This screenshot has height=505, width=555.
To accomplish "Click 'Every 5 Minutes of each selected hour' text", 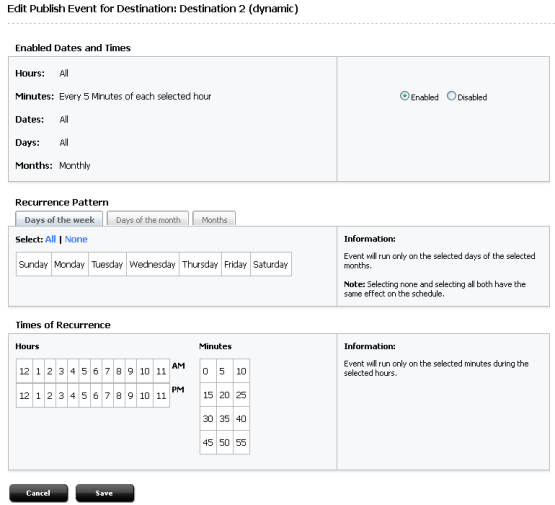I will (135, 96).
